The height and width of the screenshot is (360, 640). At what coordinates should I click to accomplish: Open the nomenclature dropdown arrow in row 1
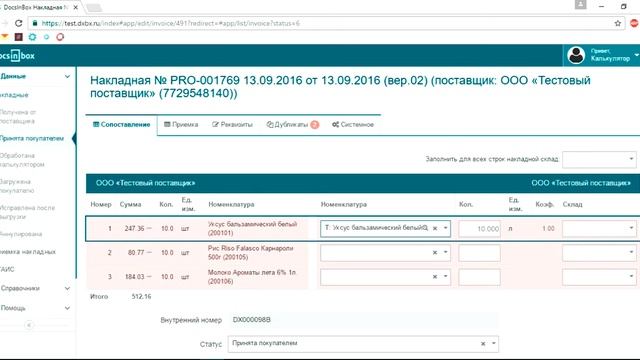click(445, 228)
